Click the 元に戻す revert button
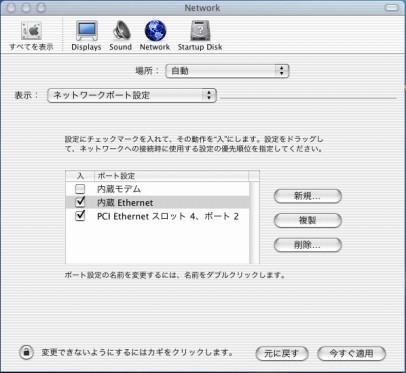 pos(282,353)
